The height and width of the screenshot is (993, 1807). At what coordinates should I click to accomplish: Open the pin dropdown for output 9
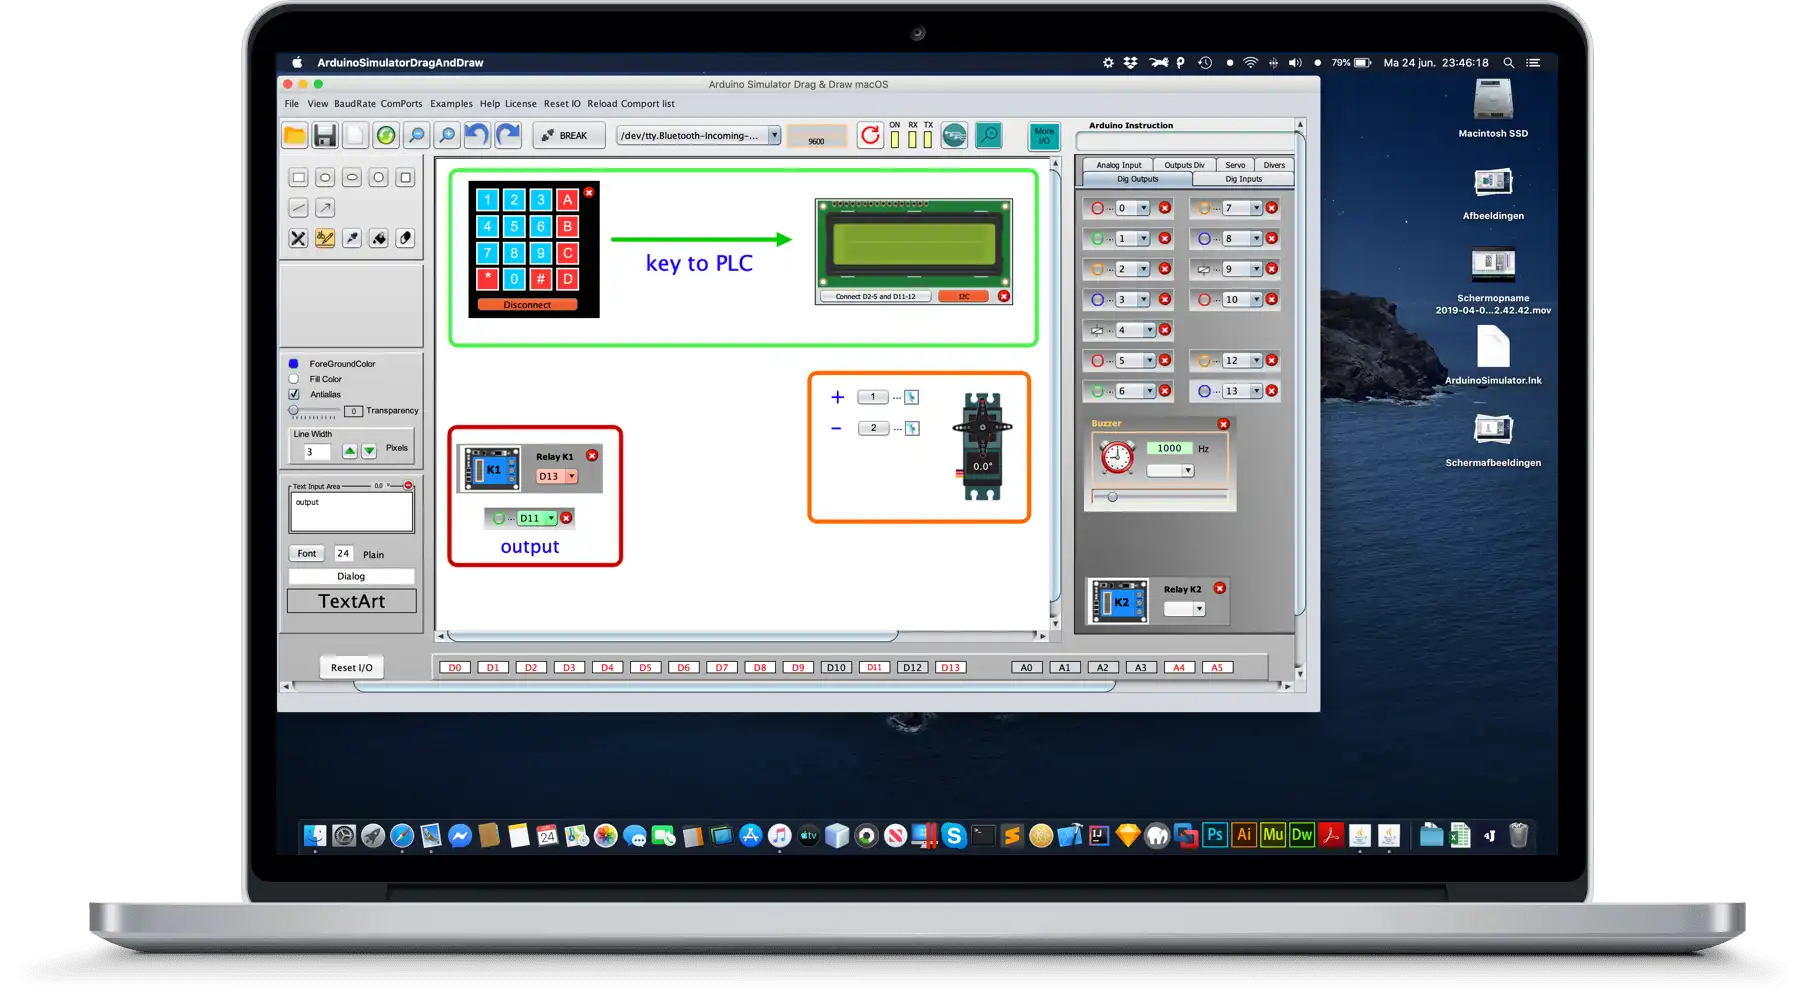tap(1242, 269)
